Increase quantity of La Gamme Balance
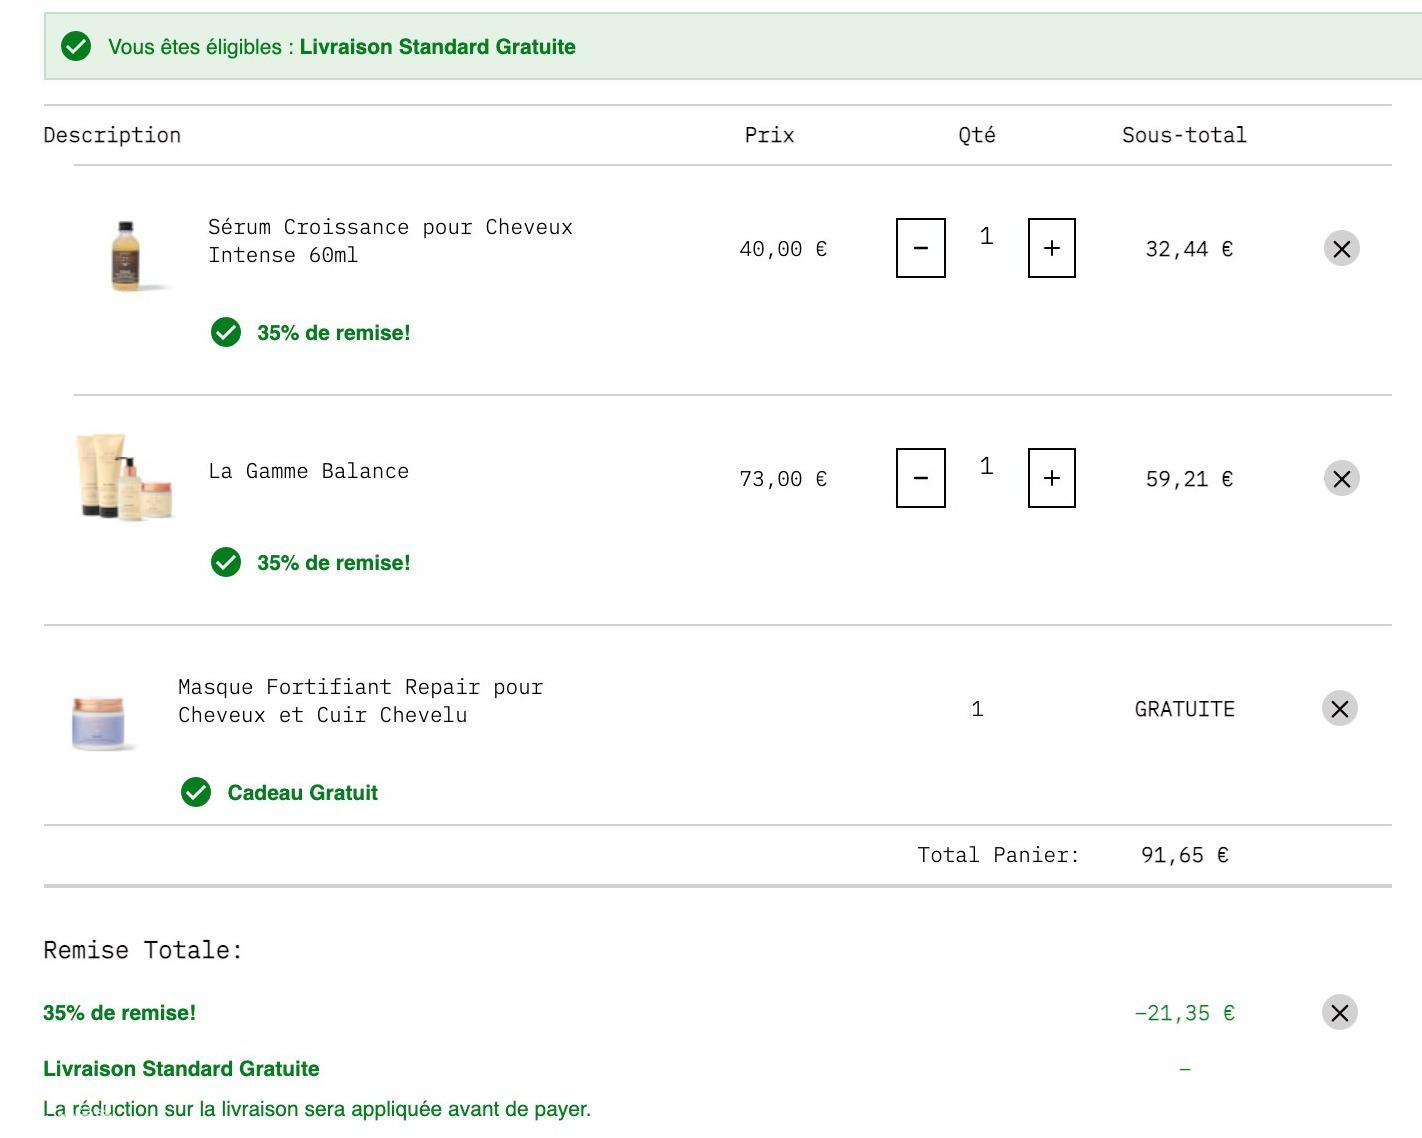1422x1138 pixels. click(1051, 478)
